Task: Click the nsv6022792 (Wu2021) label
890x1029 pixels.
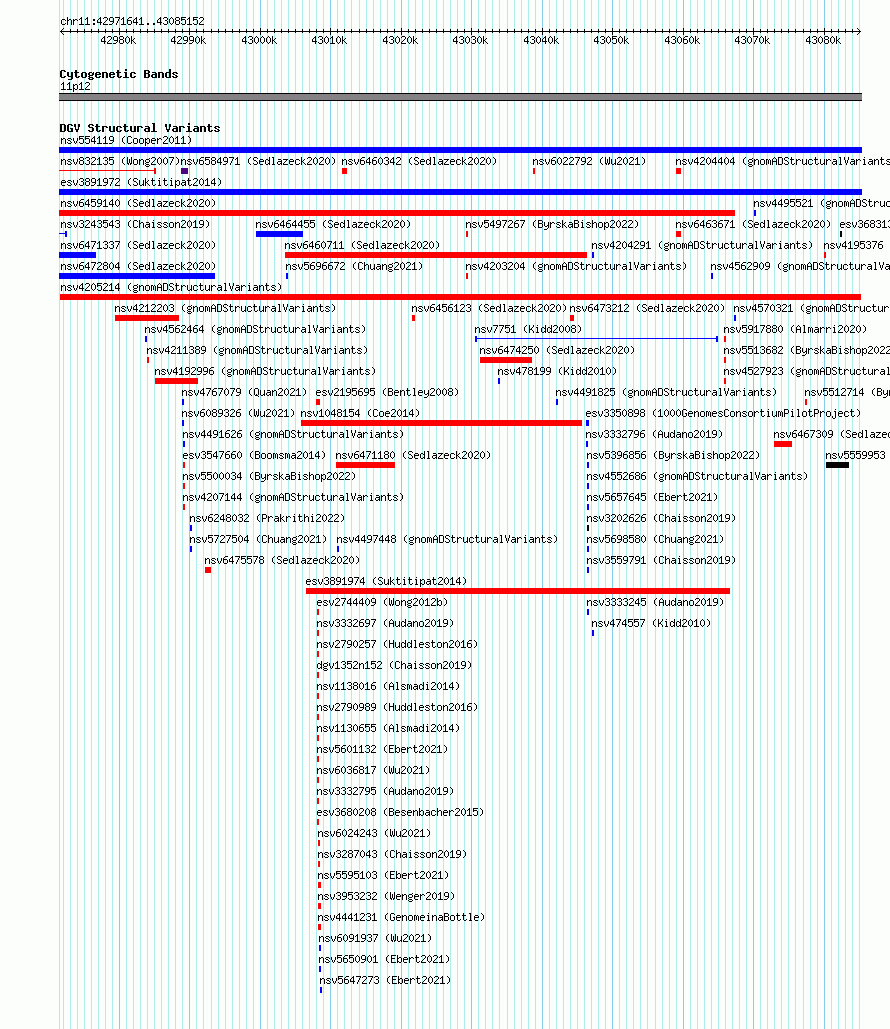Action: pos(589,161)
